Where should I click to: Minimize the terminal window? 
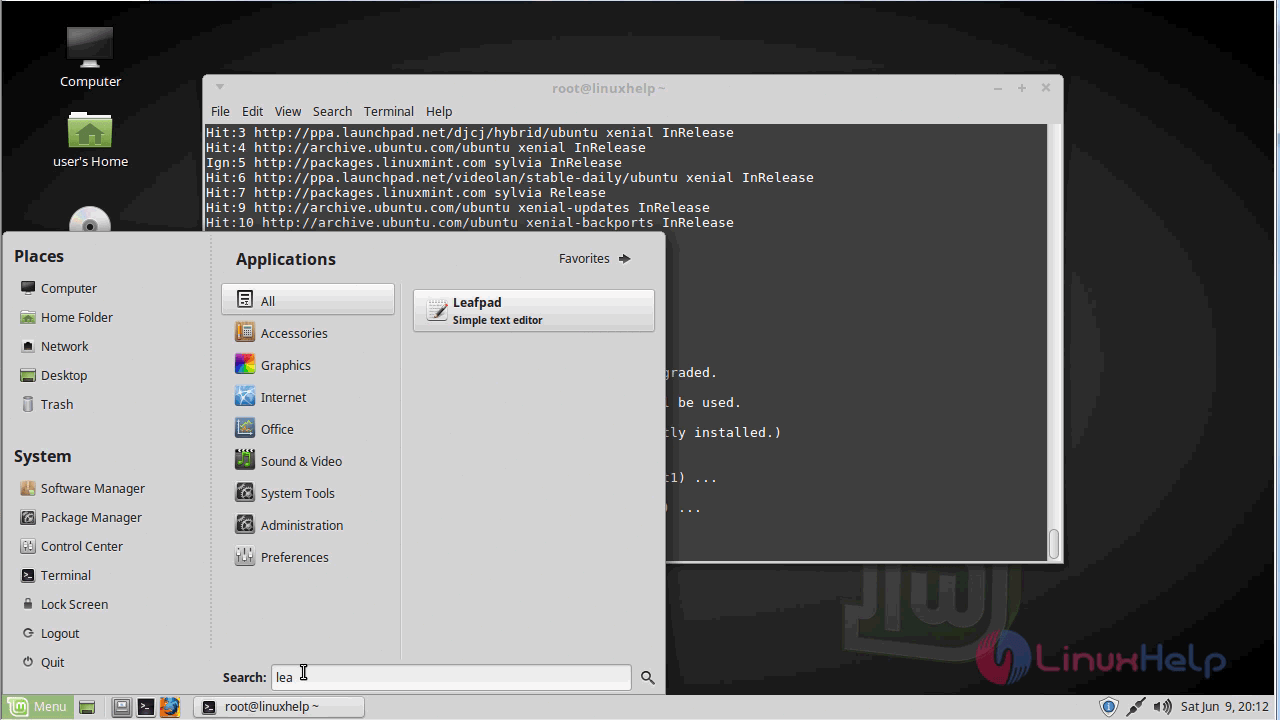[998, 88]
